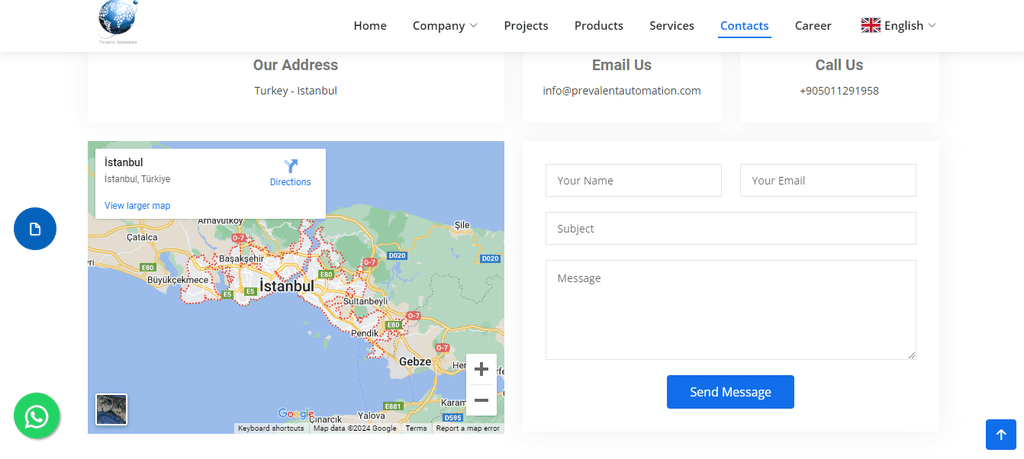Open the English language selector
The width and height of the screenshot is (1024, 459).
coord(898,26)
